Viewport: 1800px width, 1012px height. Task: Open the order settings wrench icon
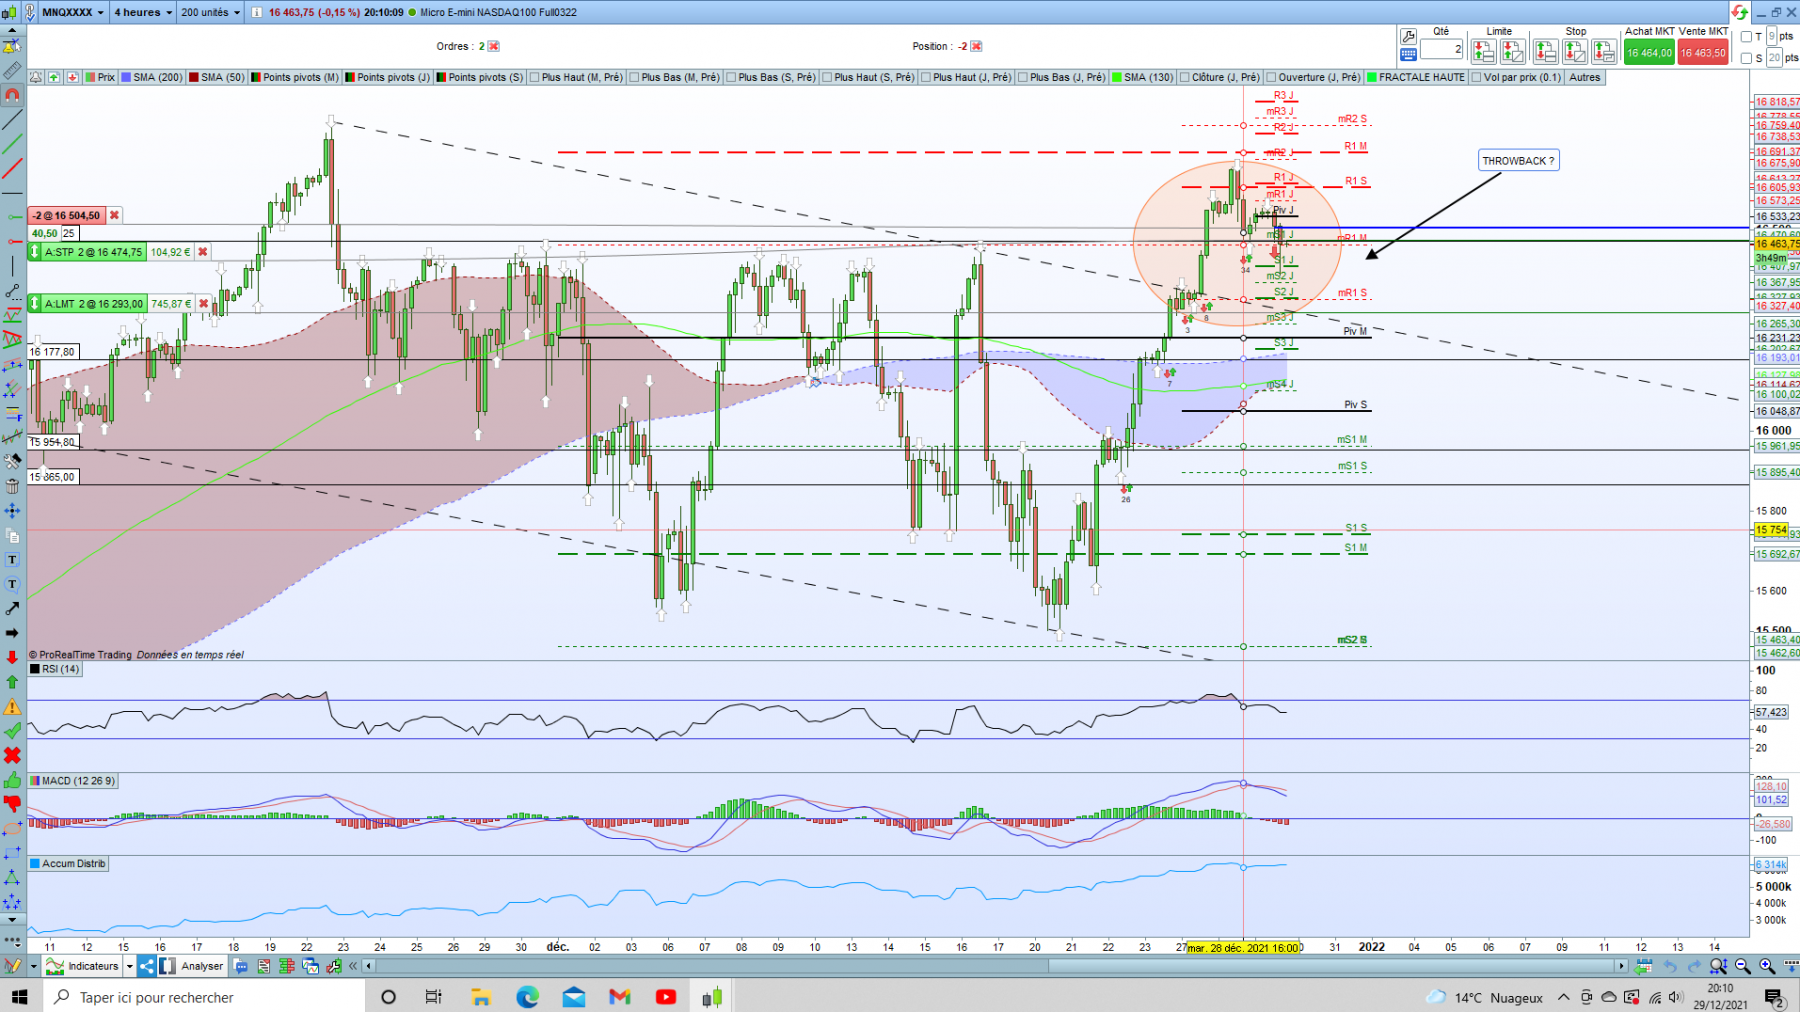pos(1408,36)
